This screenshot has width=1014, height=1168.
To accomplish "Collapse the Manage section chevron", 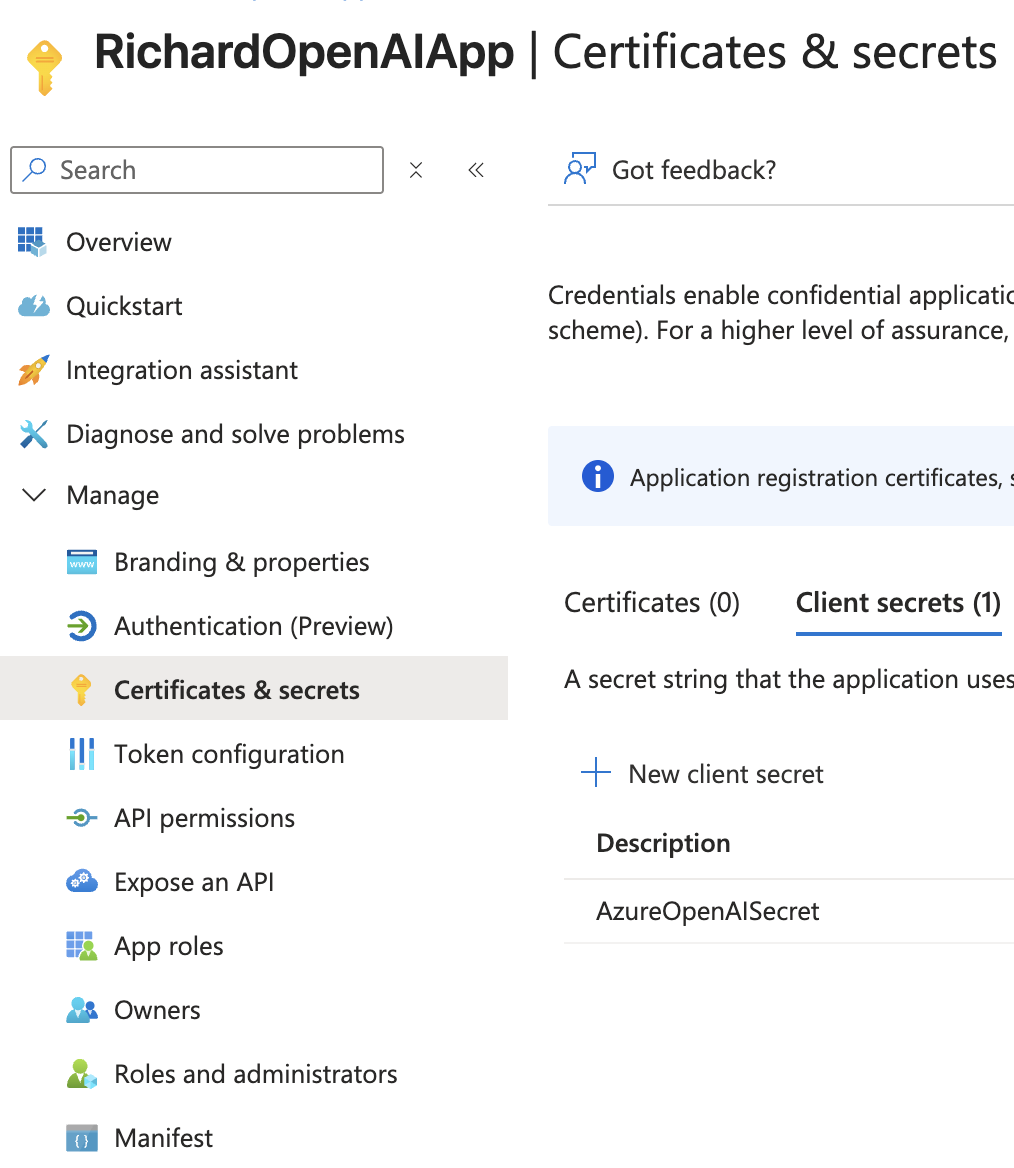I will (x=34, y=495).
